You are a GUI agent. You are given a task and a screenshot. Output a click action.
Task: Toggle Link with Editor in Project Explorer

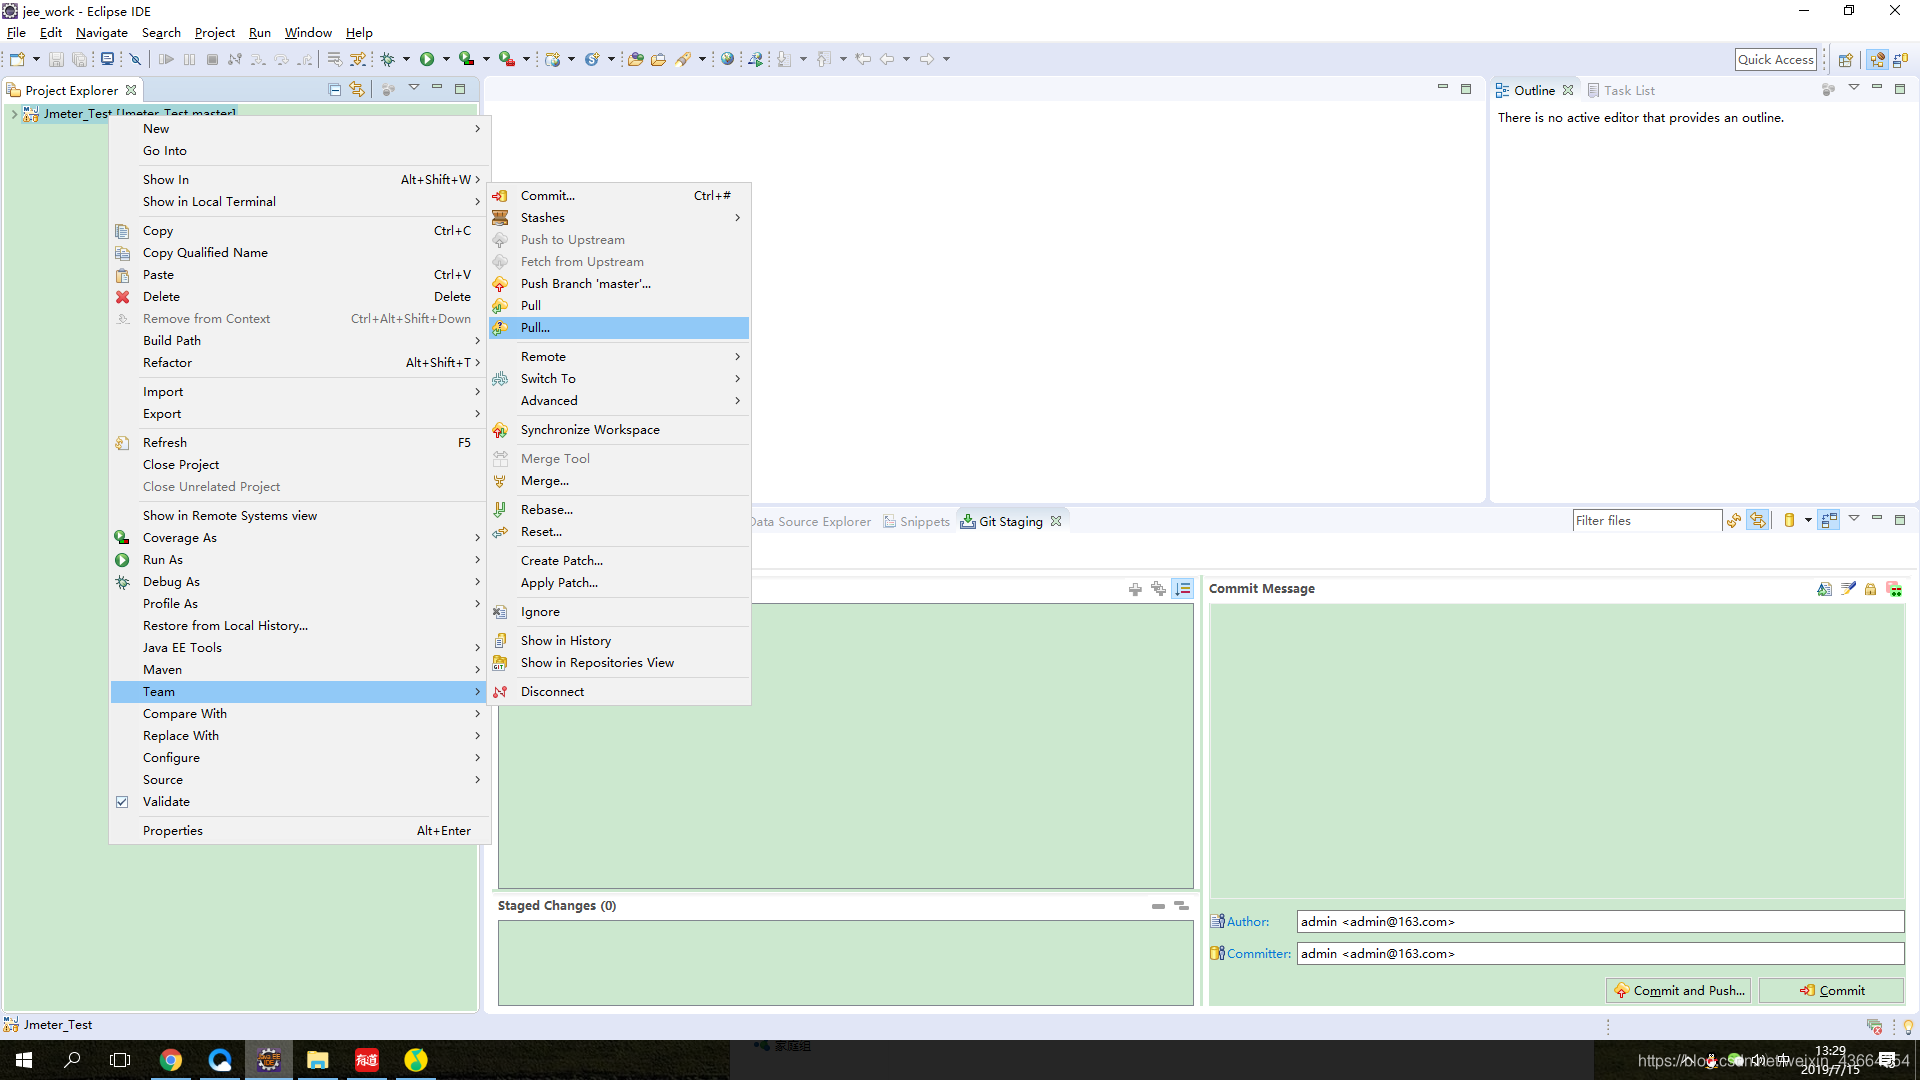tap(358, 89)
